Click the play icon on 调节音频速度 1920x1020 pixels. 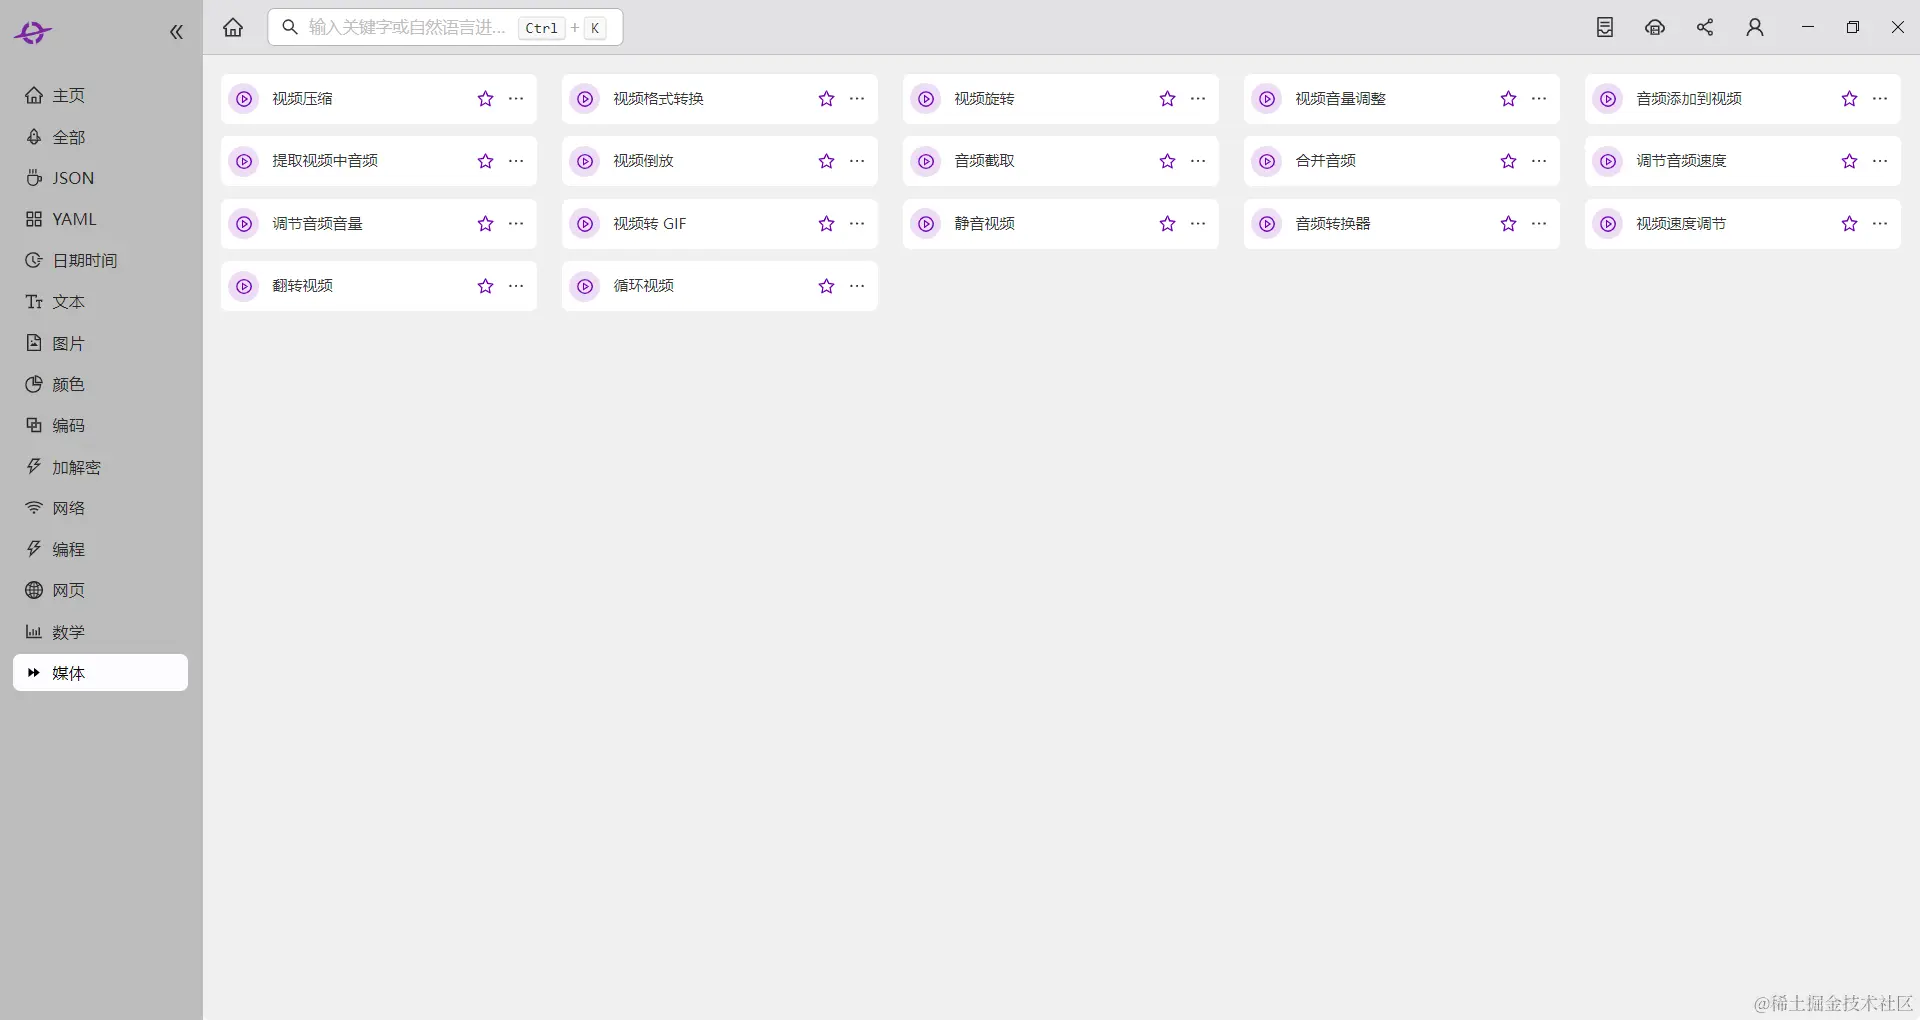1608,161
